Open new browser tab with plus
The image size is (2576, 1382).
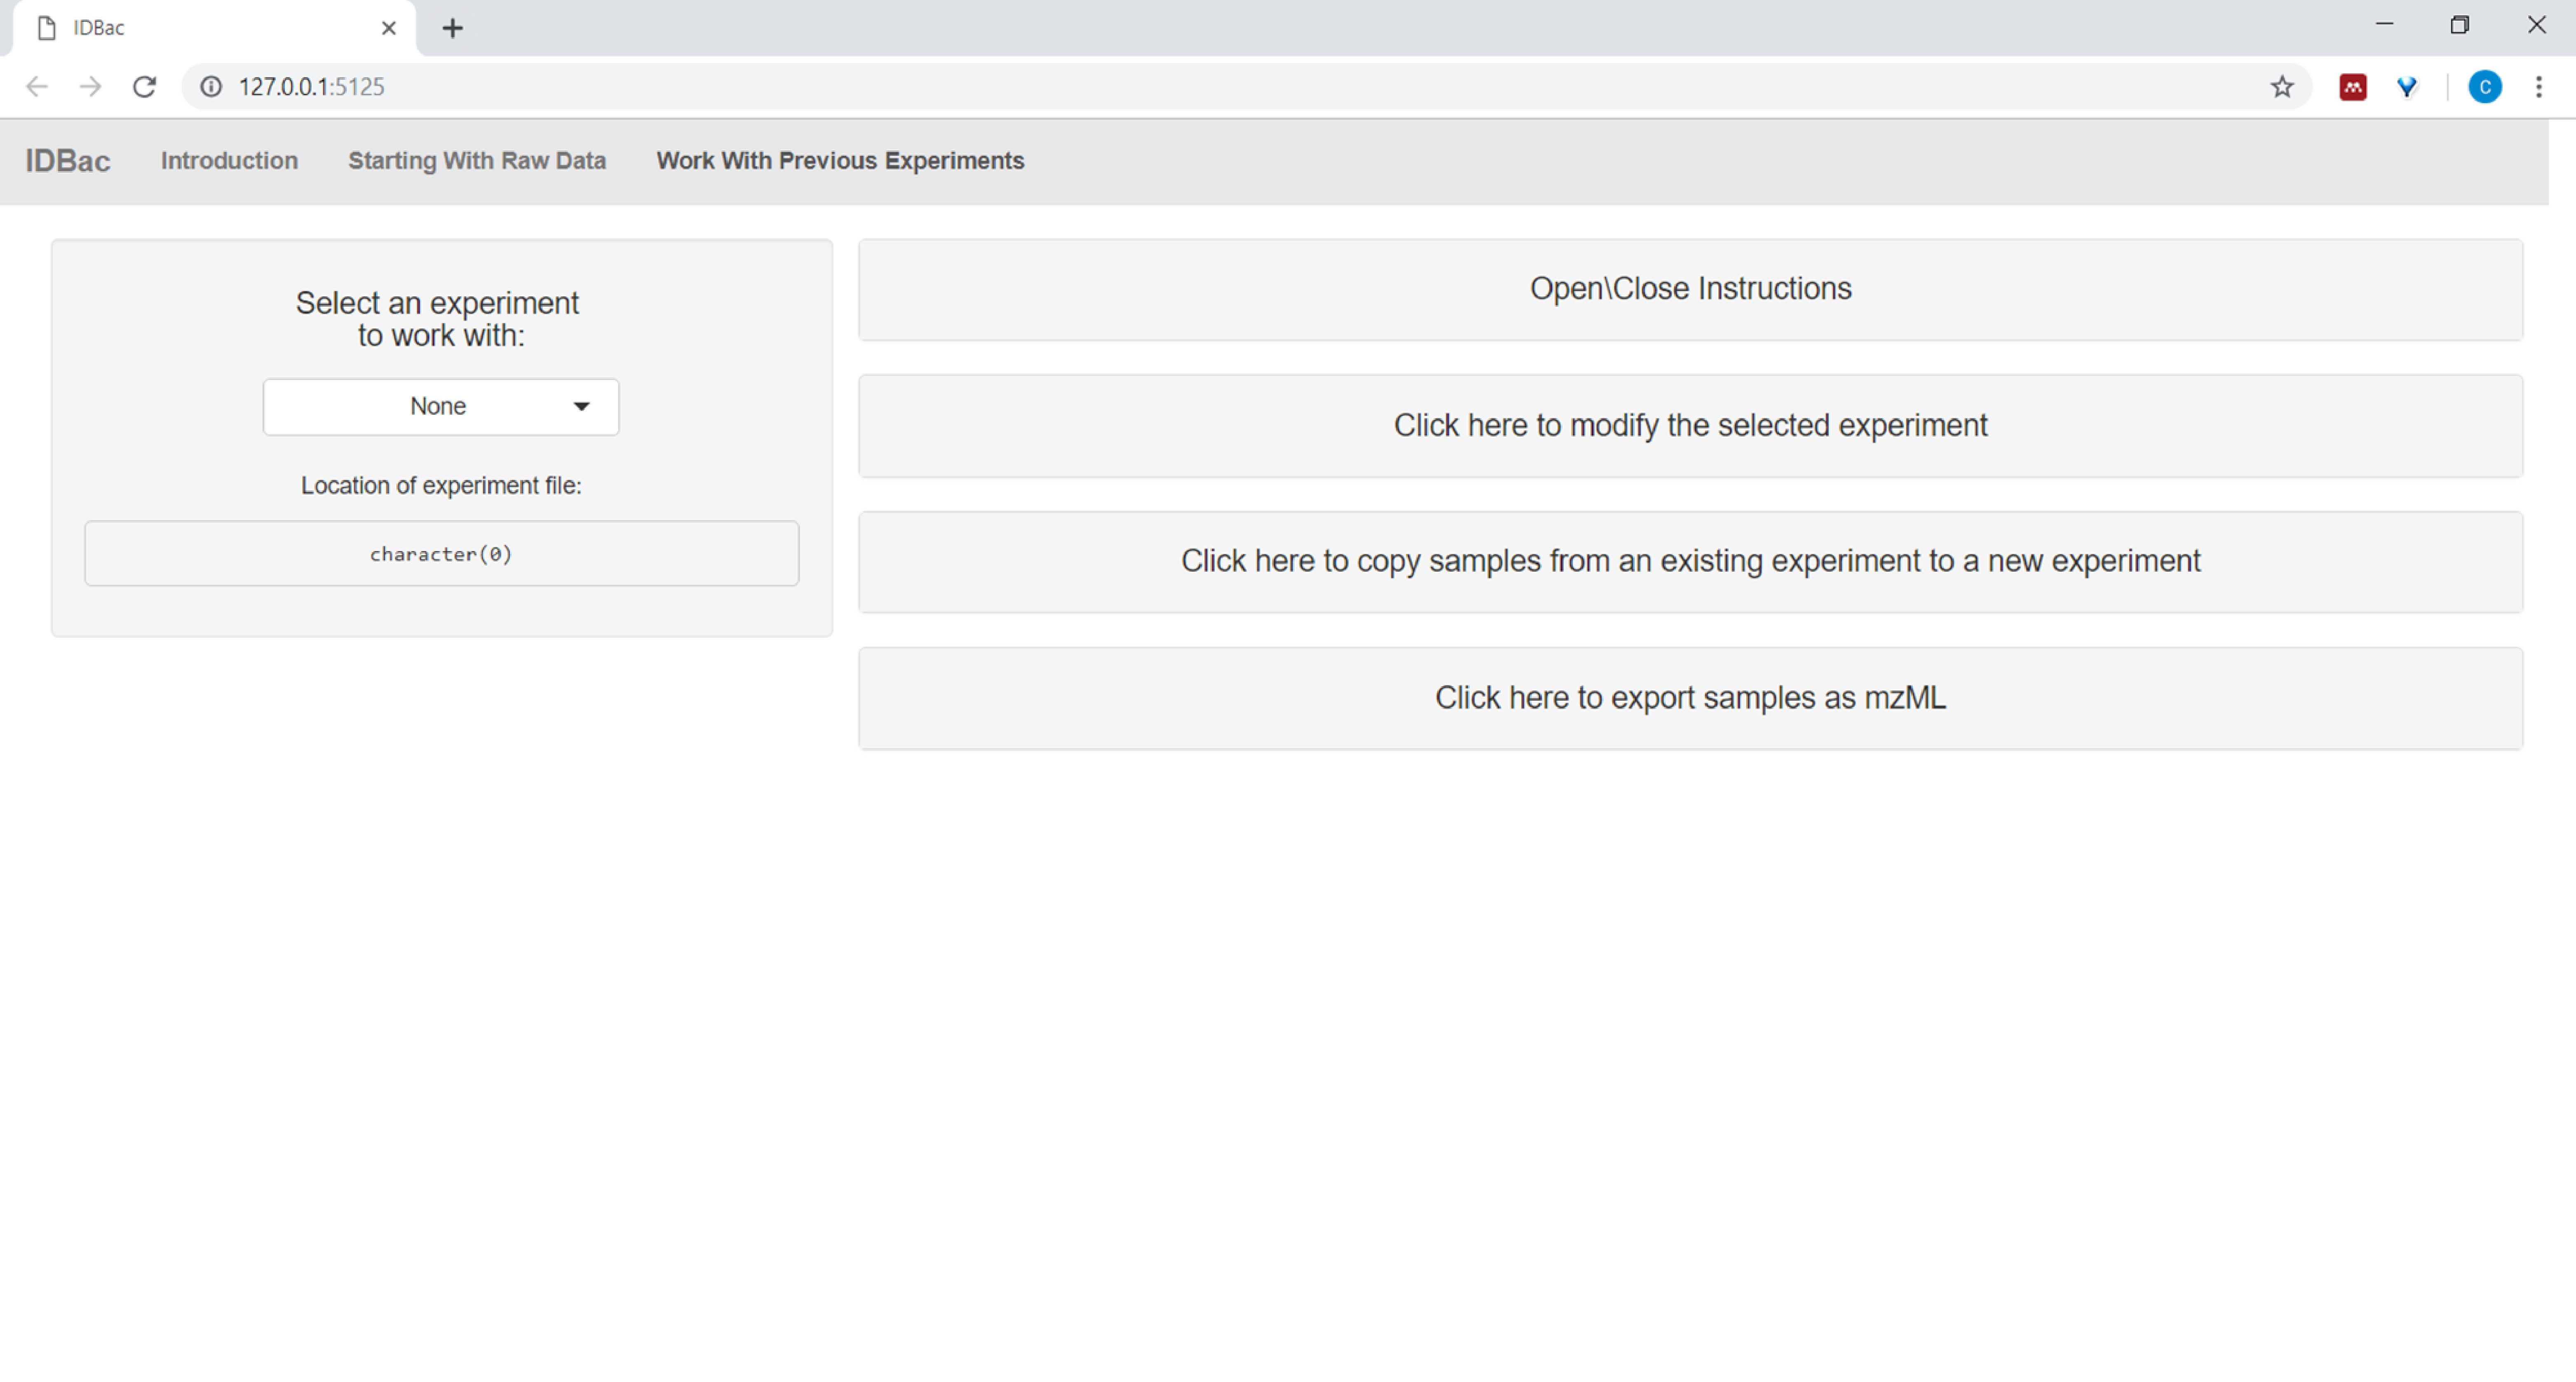point(452,28)
